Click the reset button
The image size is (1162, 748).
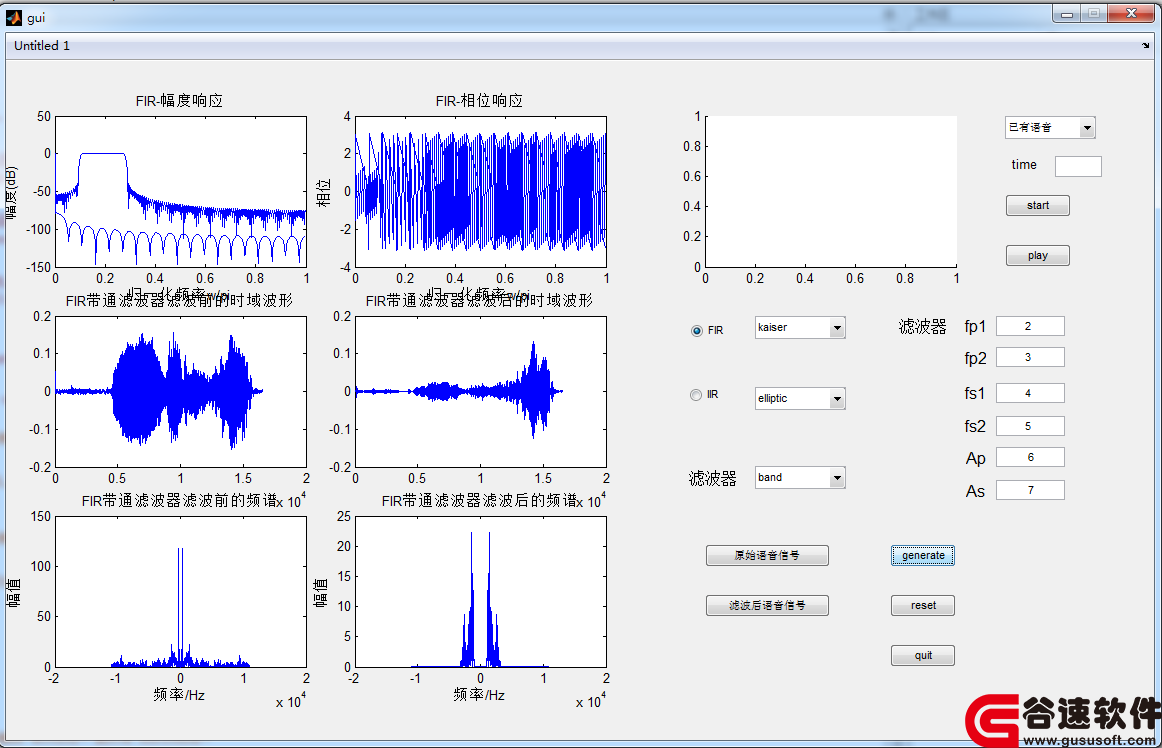923,606
